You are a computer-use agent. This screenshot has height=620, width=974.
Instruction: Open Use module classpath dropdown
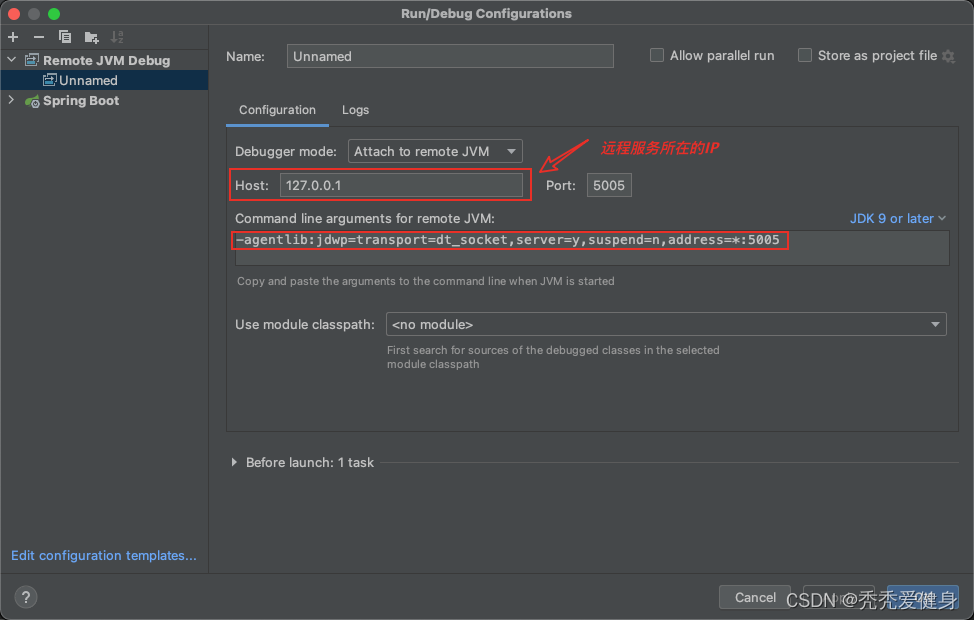666,324
